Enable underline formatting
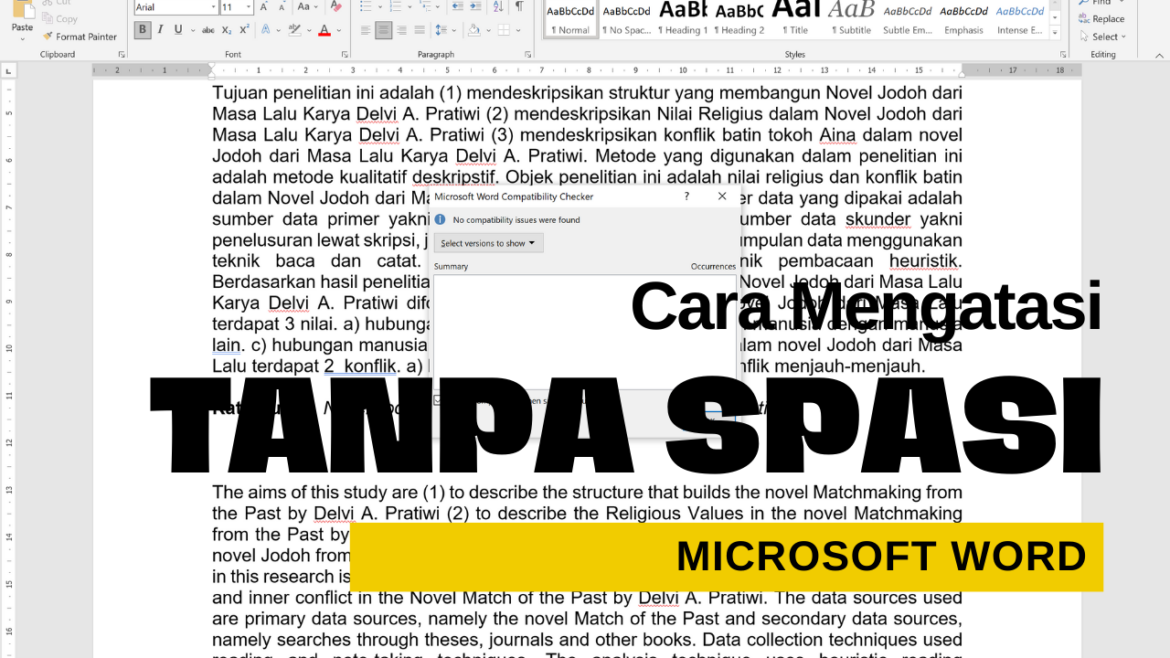 coord(179,29)
